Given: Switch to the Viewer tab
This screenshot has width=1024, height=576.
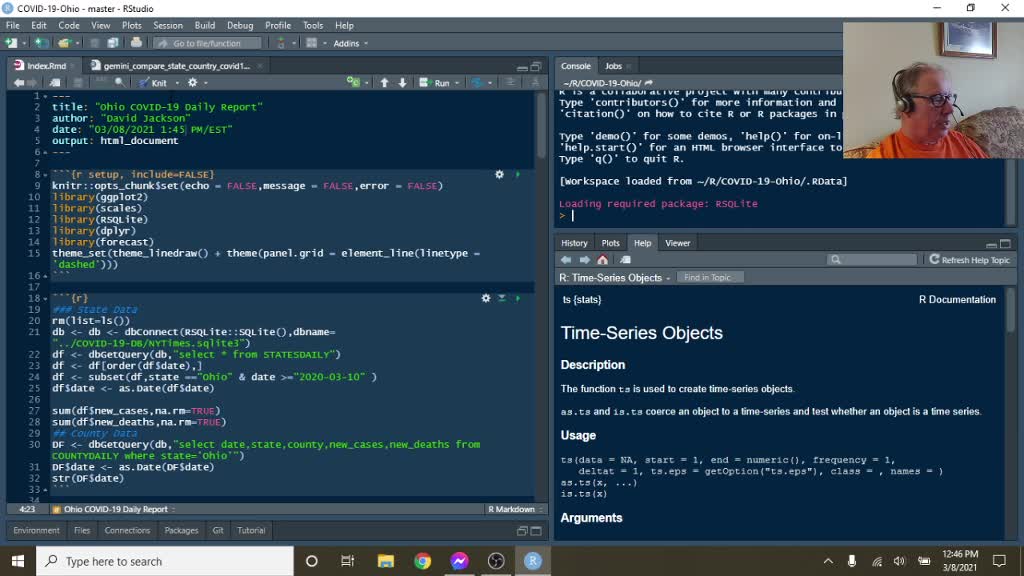Looking at the screenshot, I should (x=677, y=243).
